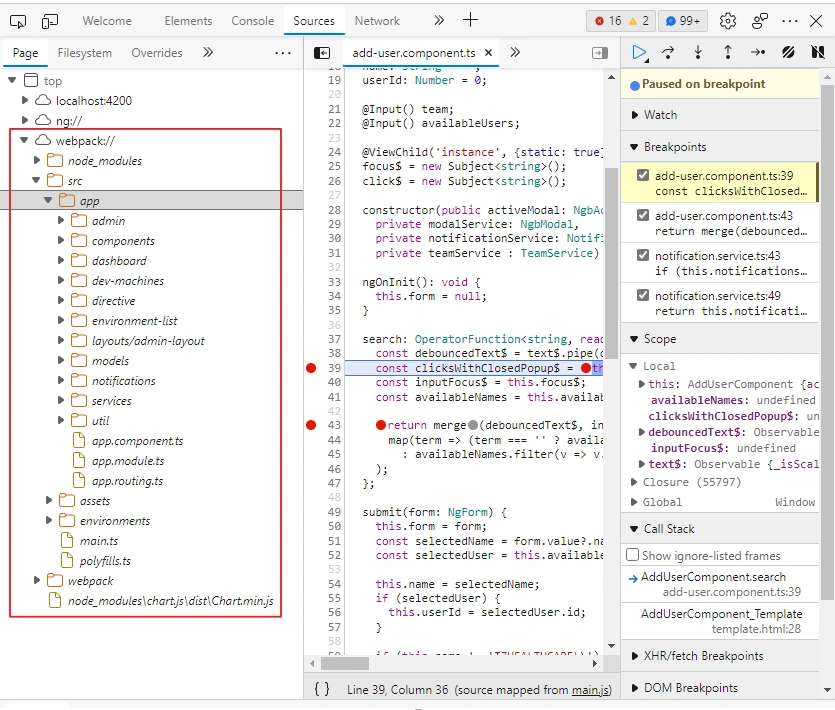Expand the Closure (55797) scope

point(634,482)
